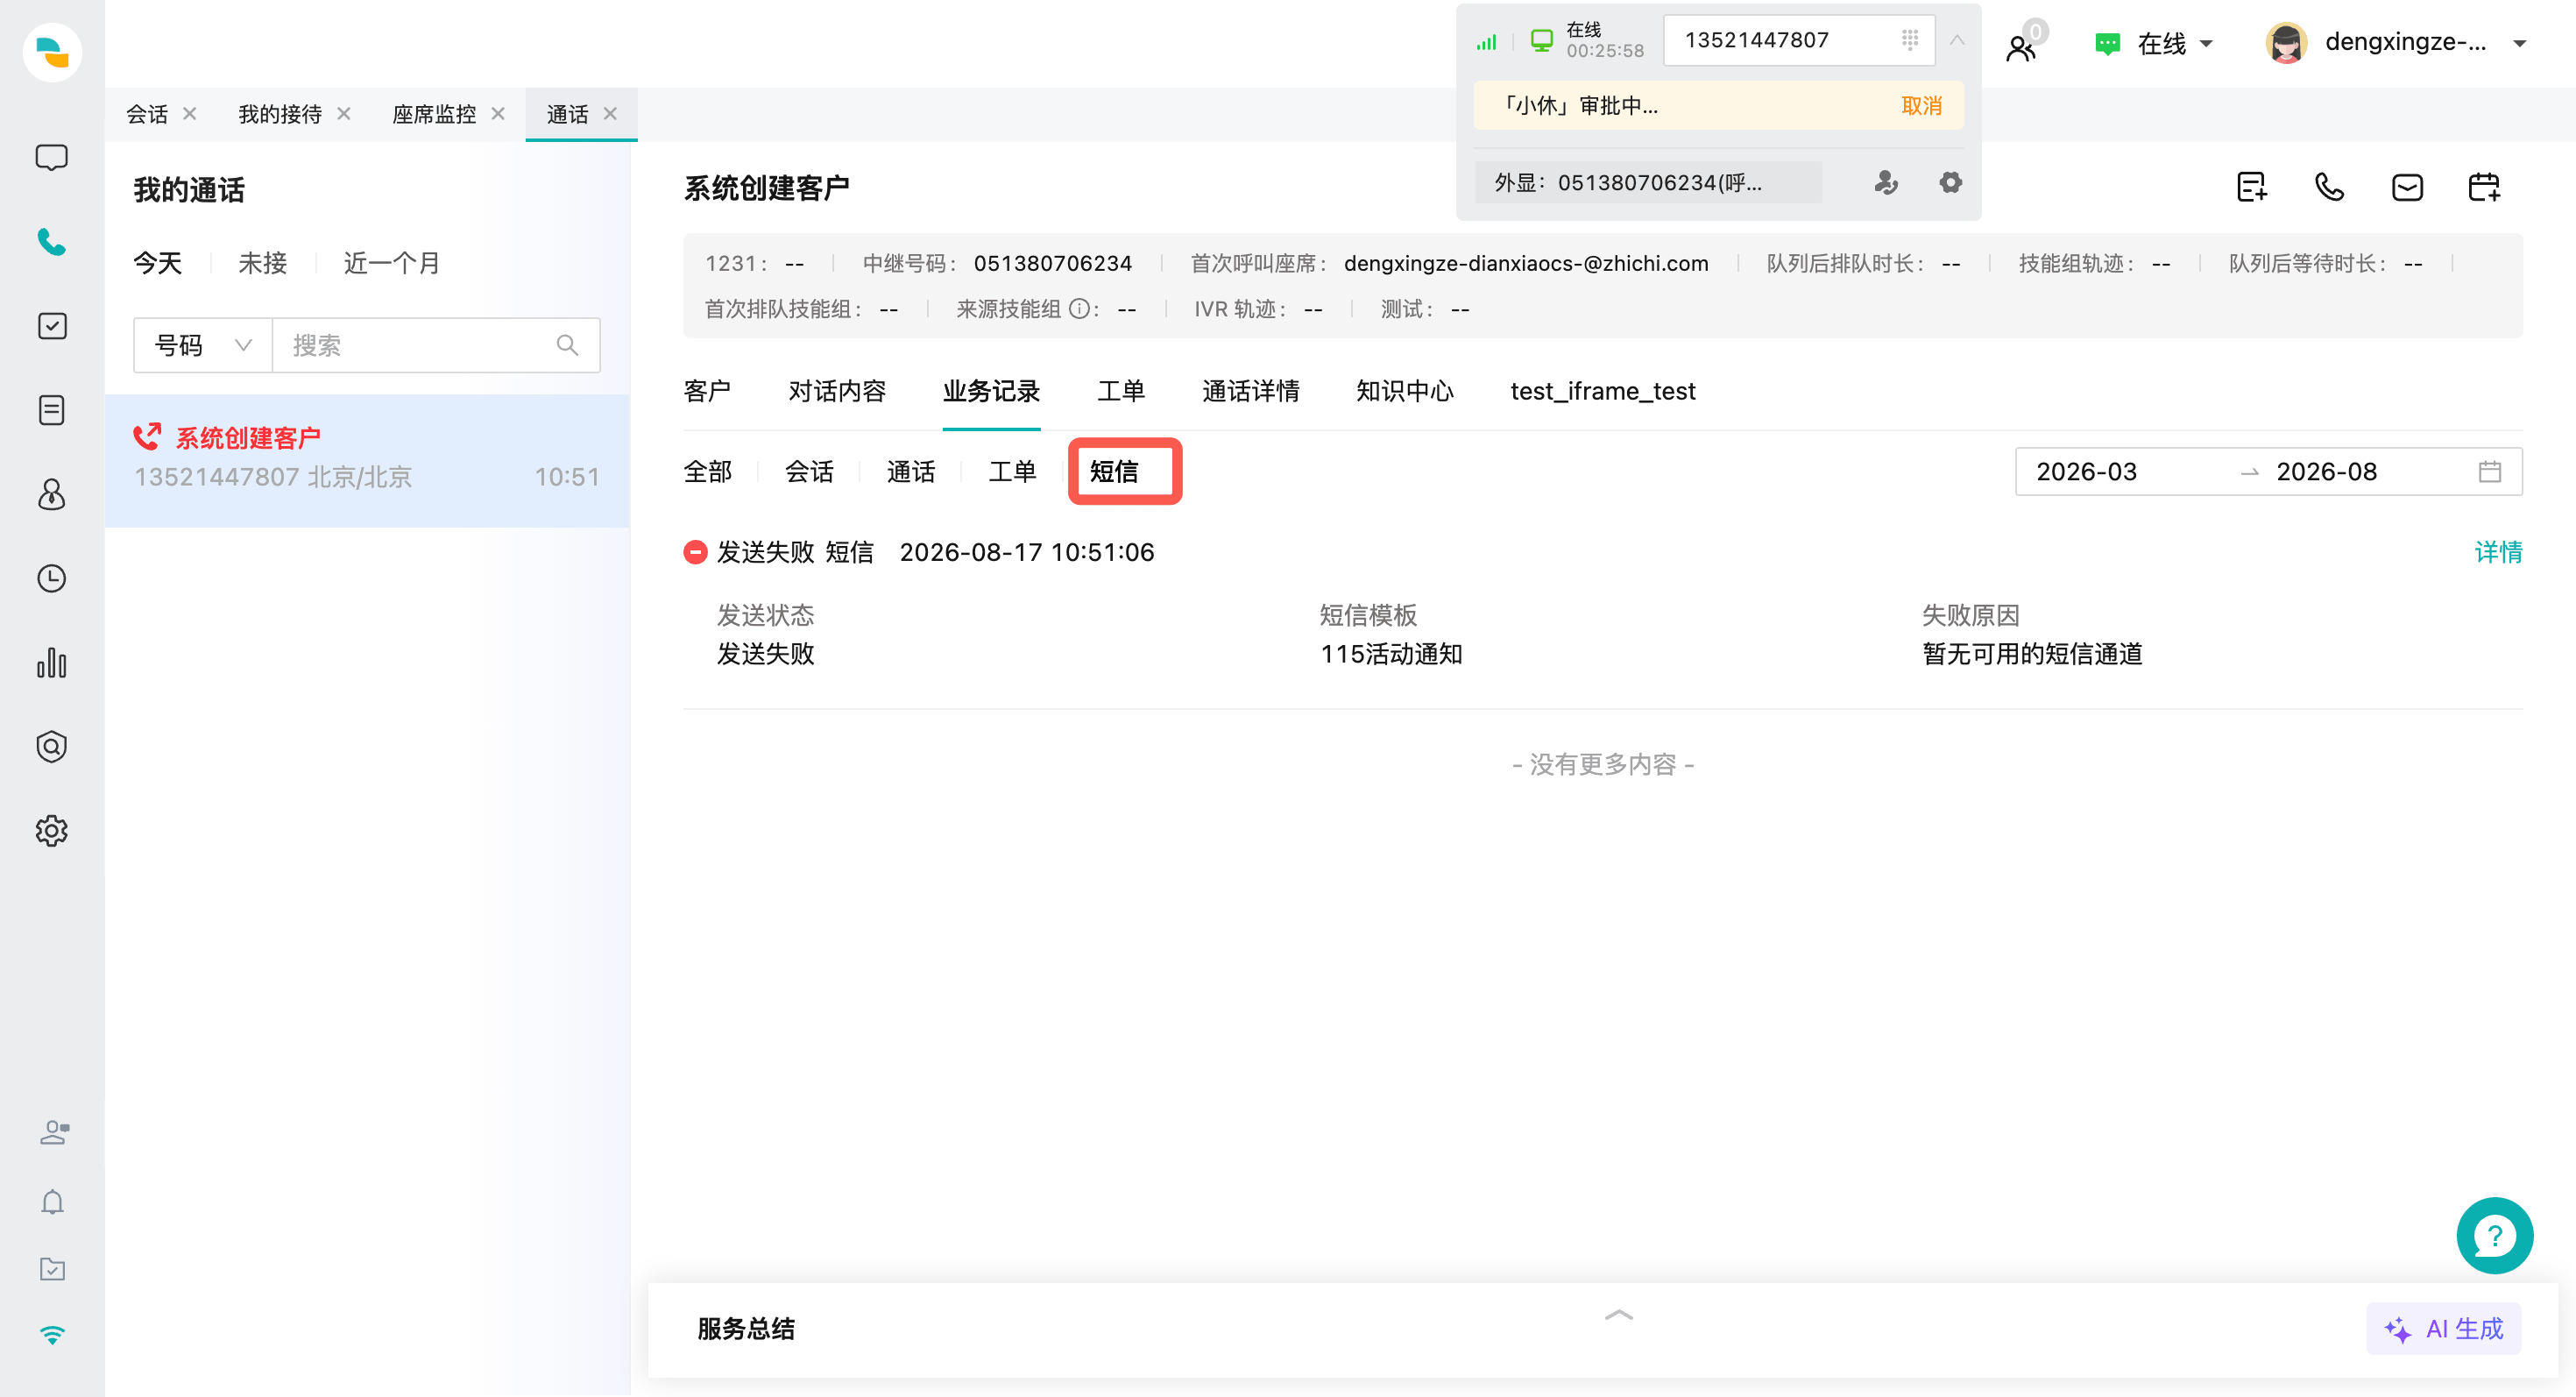The width and height of the screenshot is (2576, 1397).
Task: Open the 通话详情 tab
Action: [1250, 391]
